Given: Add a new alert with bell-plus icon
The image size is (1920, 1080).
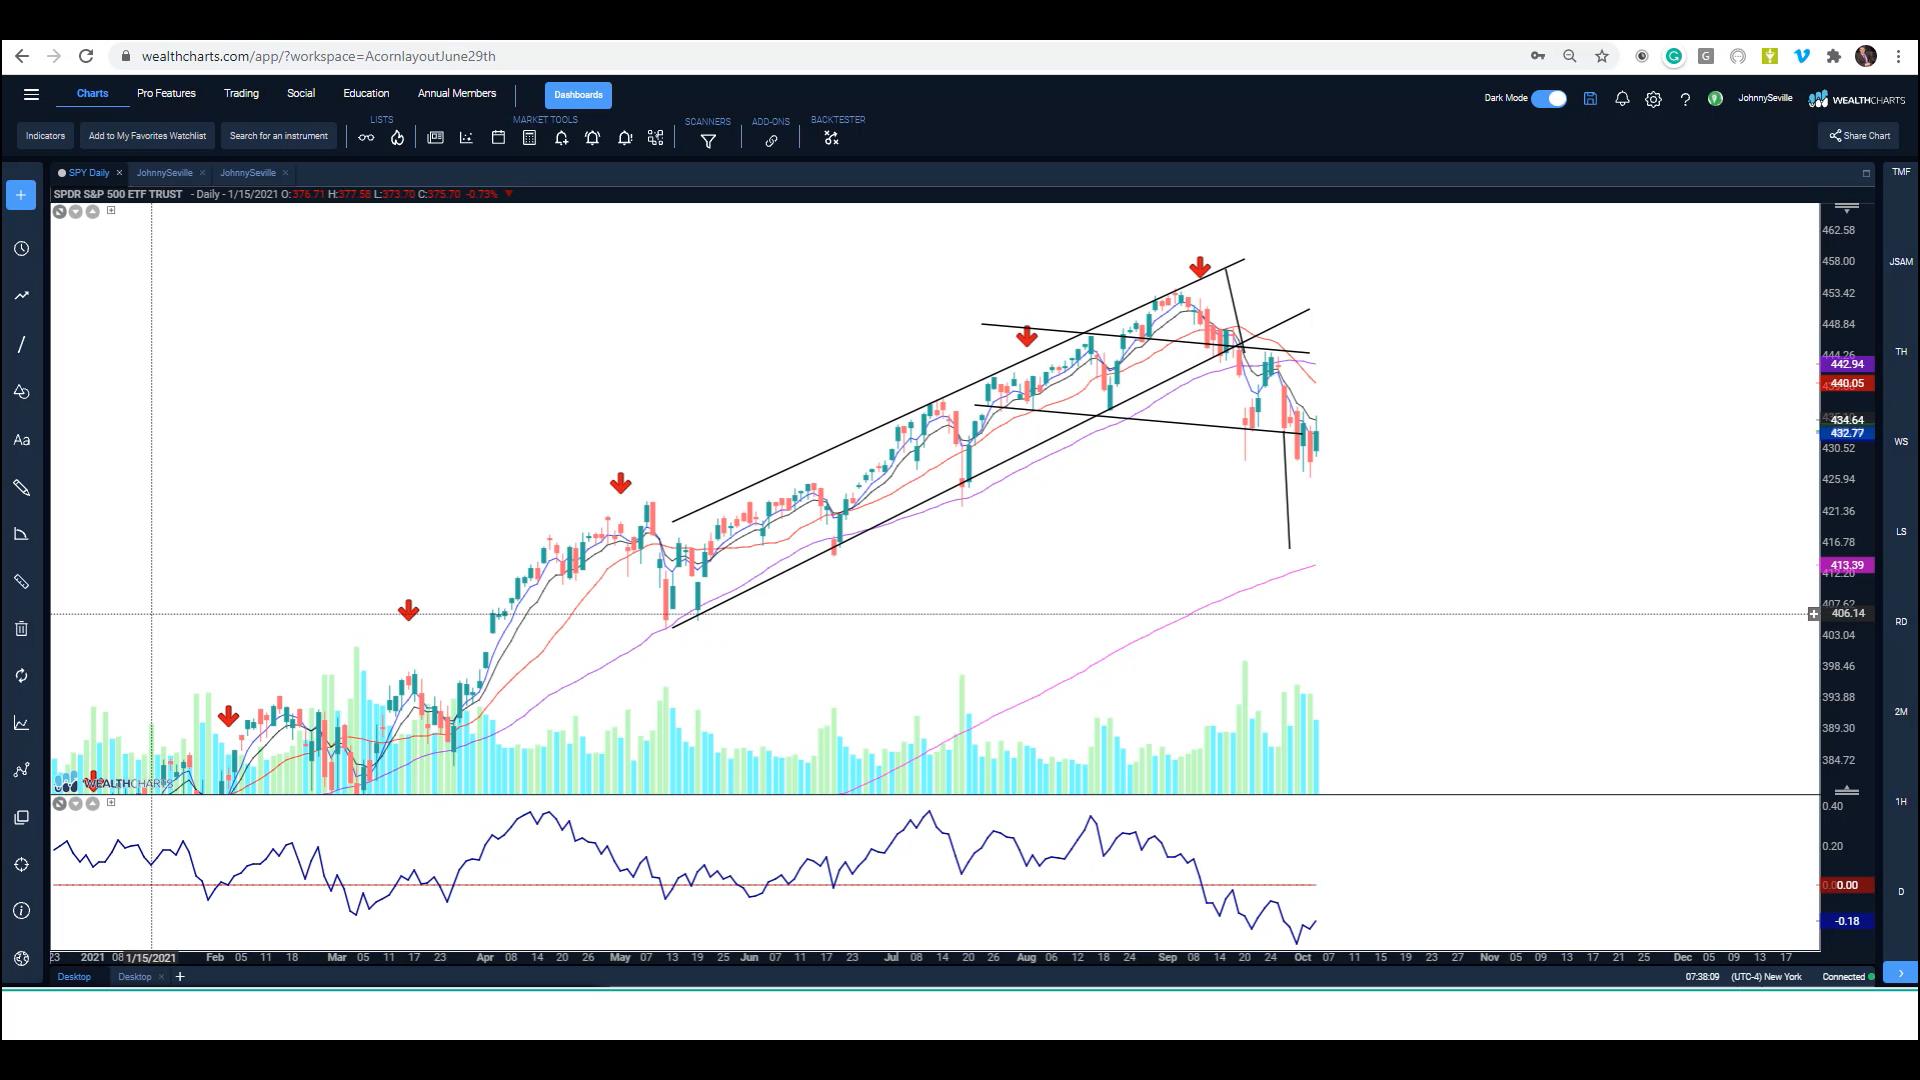Looking at the screenshot, I should click(x=561, y=138).
